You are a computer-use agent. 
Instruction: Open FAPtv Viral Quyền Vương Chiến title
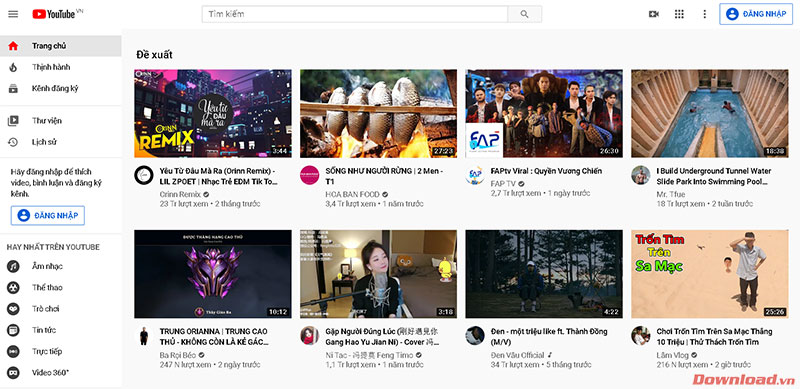(546, 171)
